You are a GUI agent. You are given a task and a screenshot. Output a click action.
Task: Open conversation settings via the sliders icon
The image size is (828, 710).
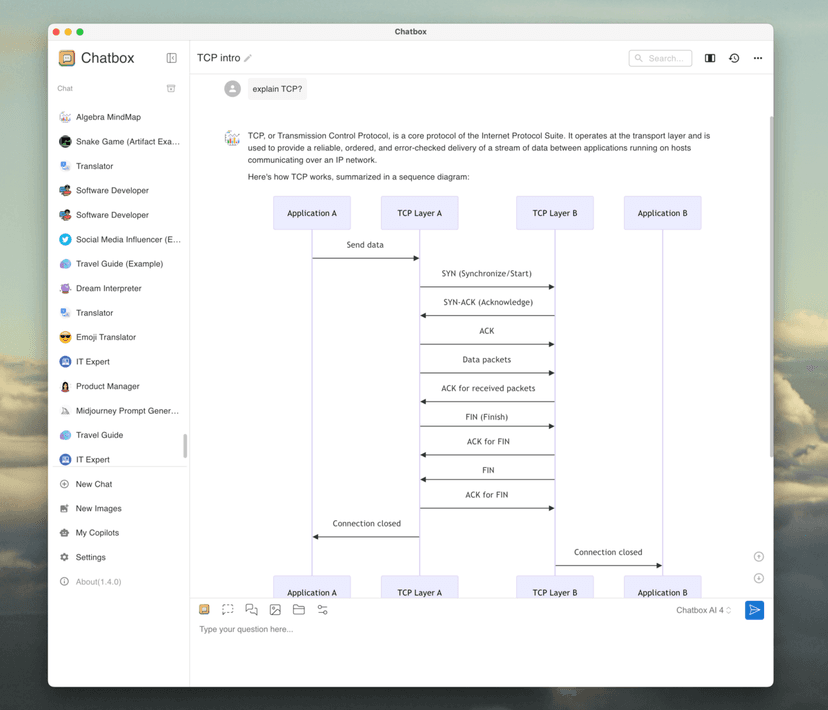click(322, 610)
